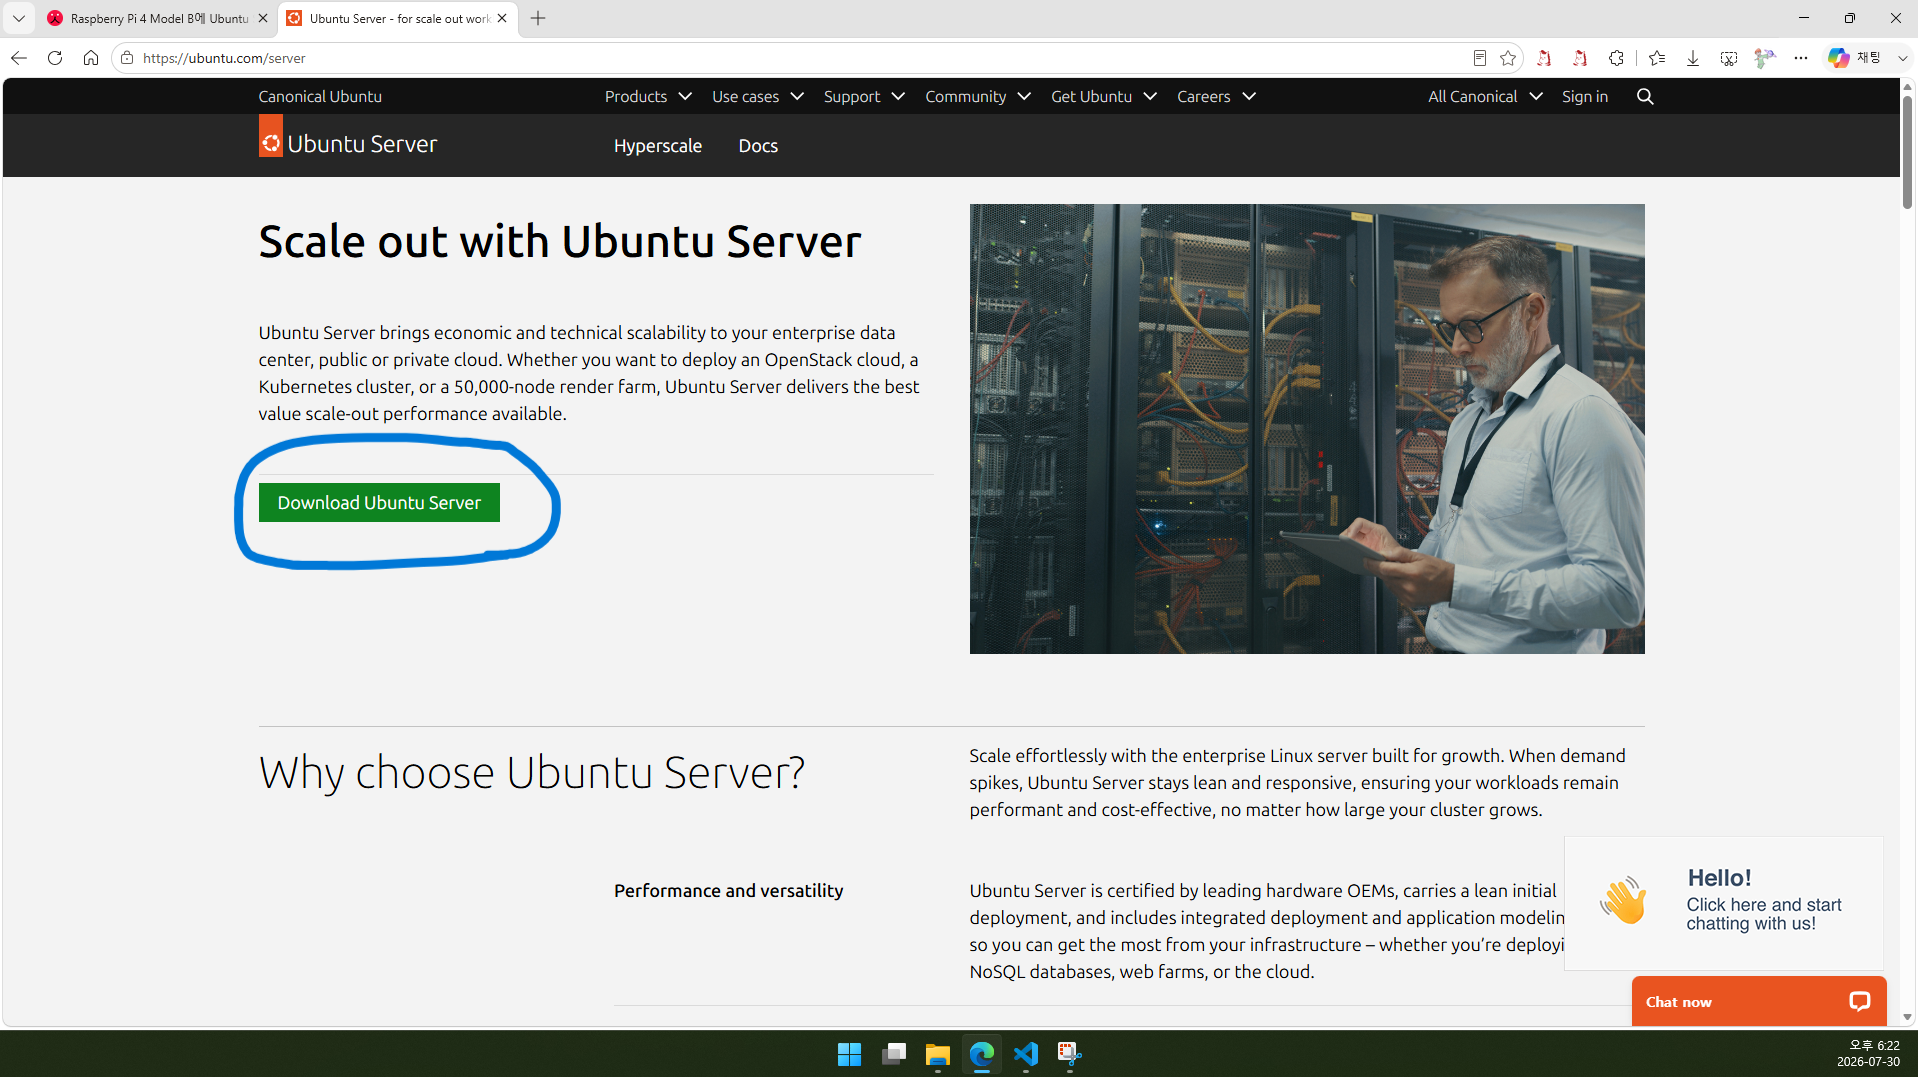Open the Downloads icon

point(1693,58)
